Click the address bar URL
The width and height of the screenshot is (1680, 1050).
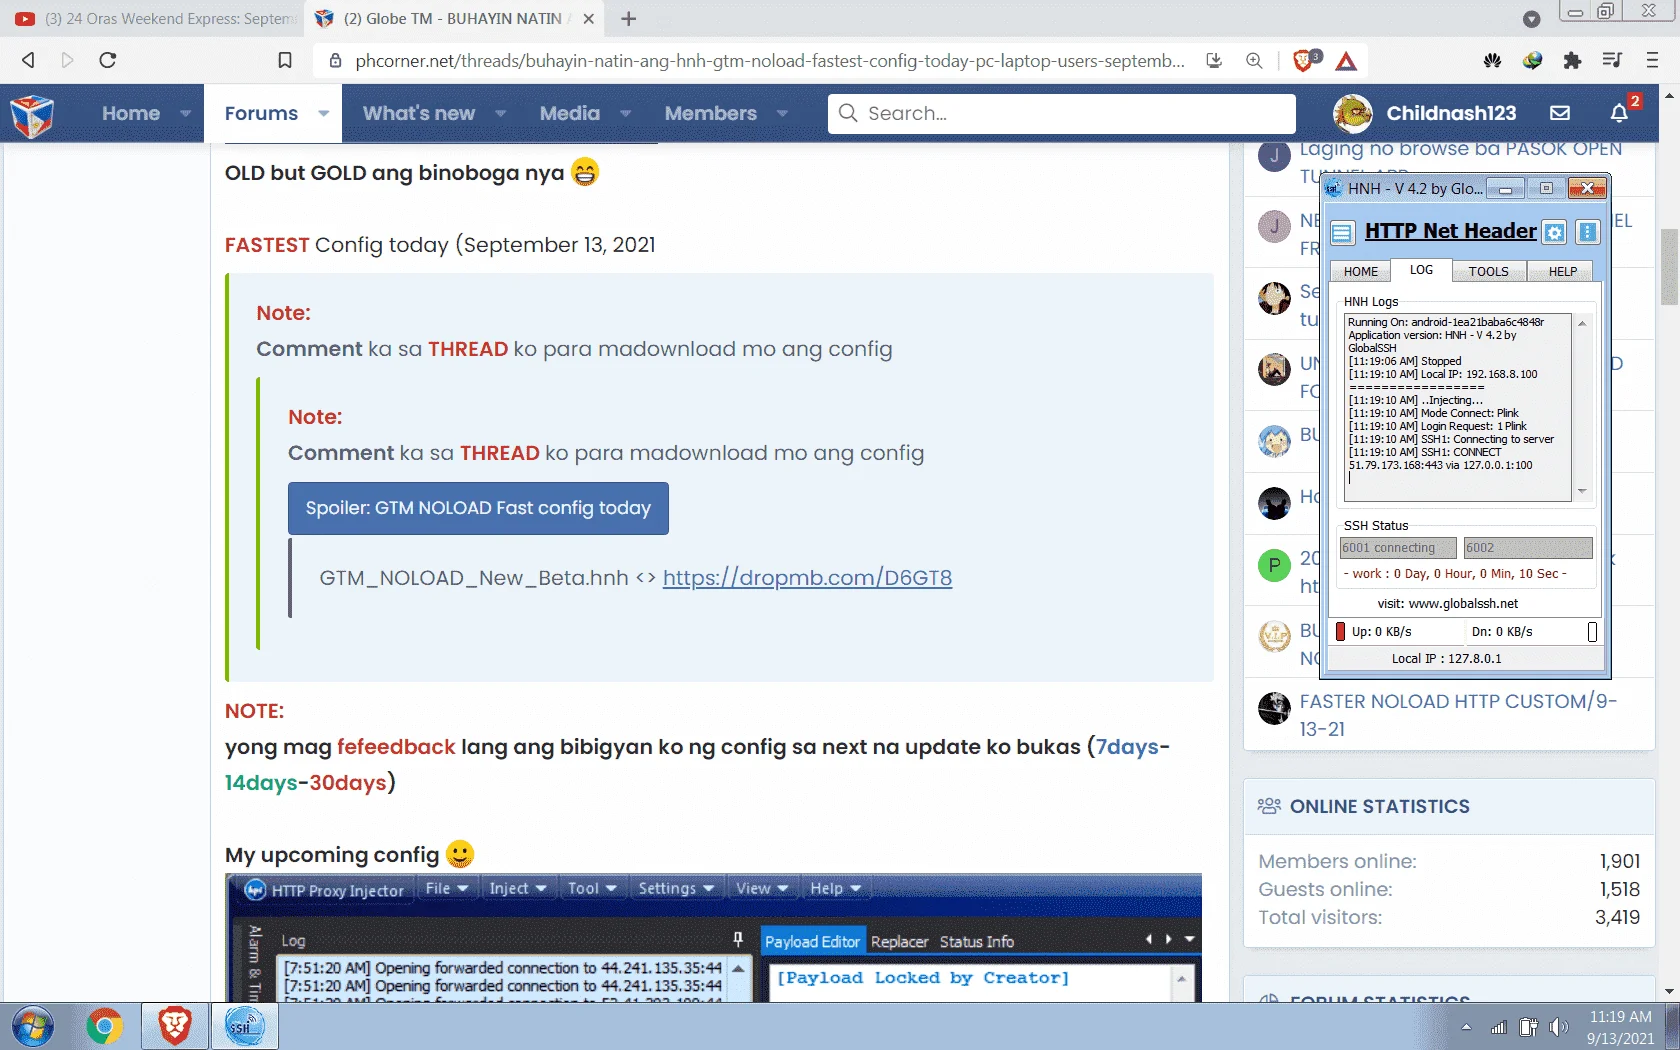770,61
